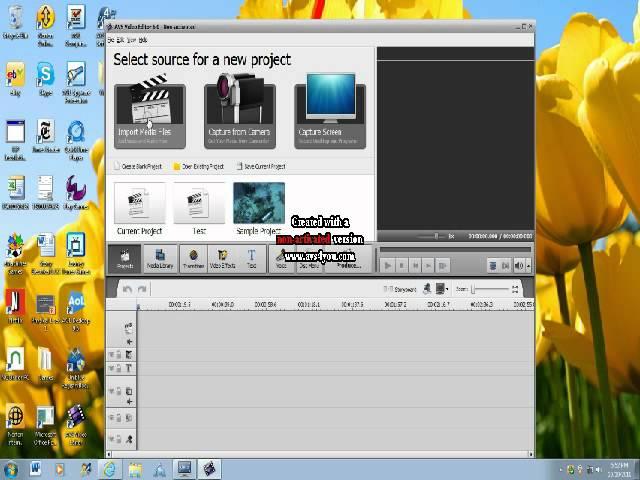Viewport: 640px width, 480px height.
Task: Click the timeline scrollbar right arrow
Action: coord(531,454)
